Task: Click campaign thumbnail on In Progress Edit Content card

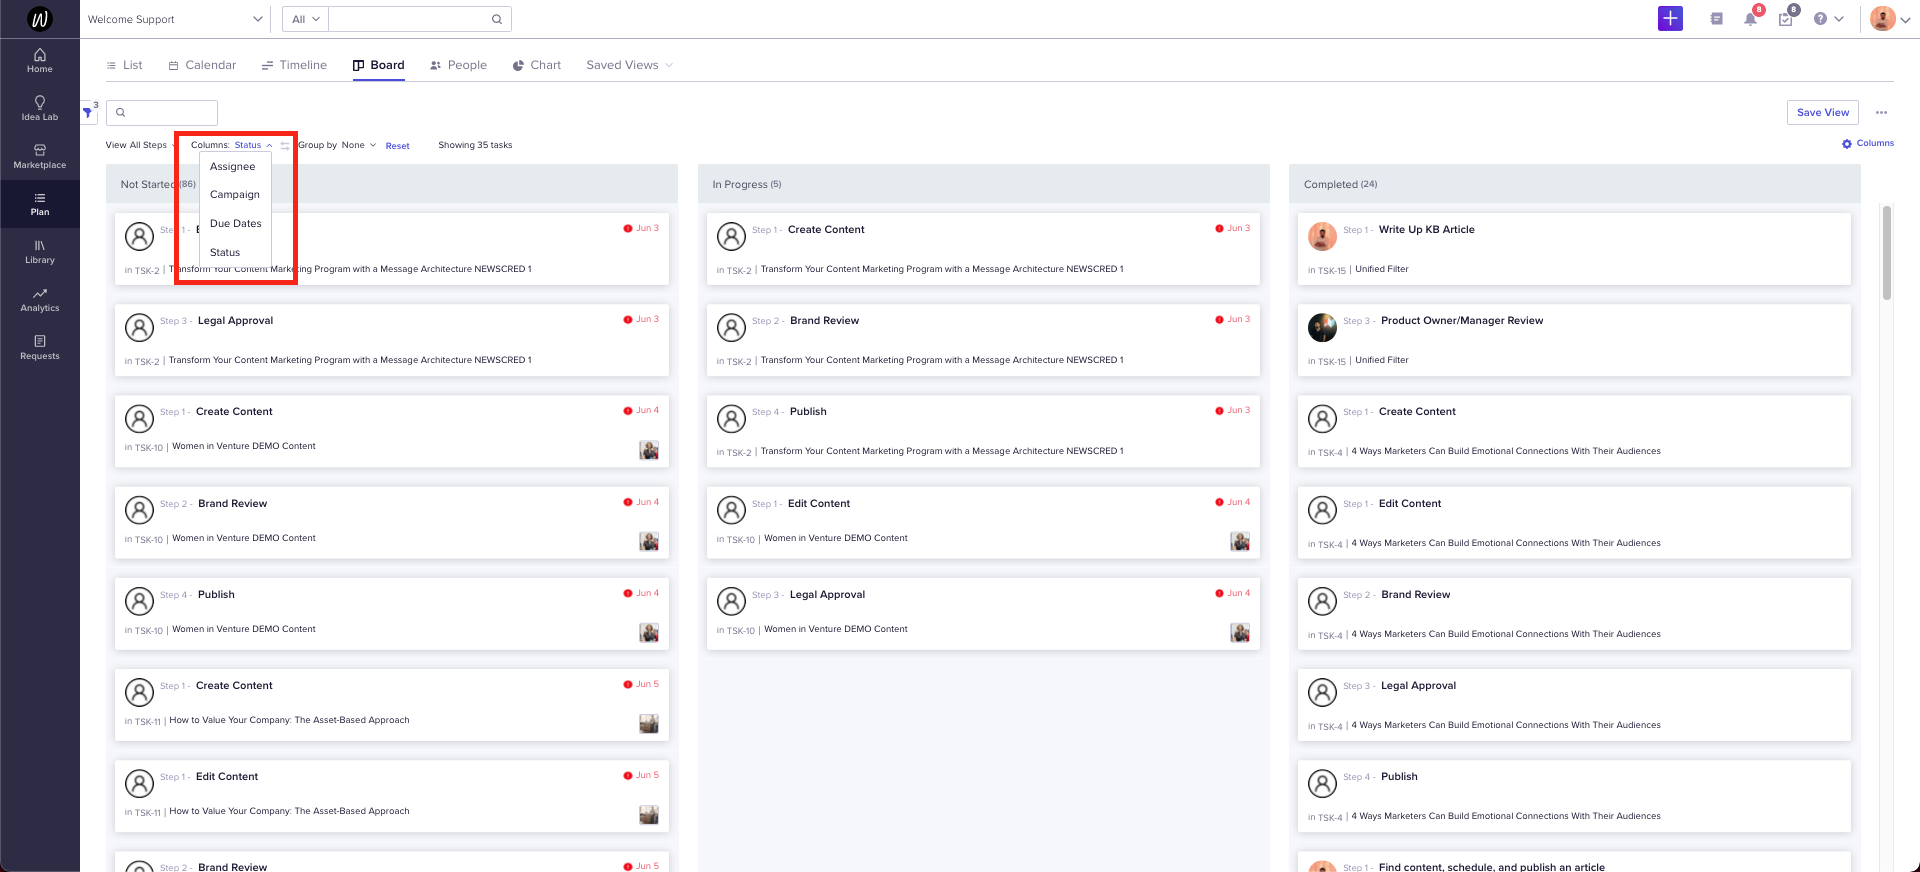Action: tap(1240, 541)
